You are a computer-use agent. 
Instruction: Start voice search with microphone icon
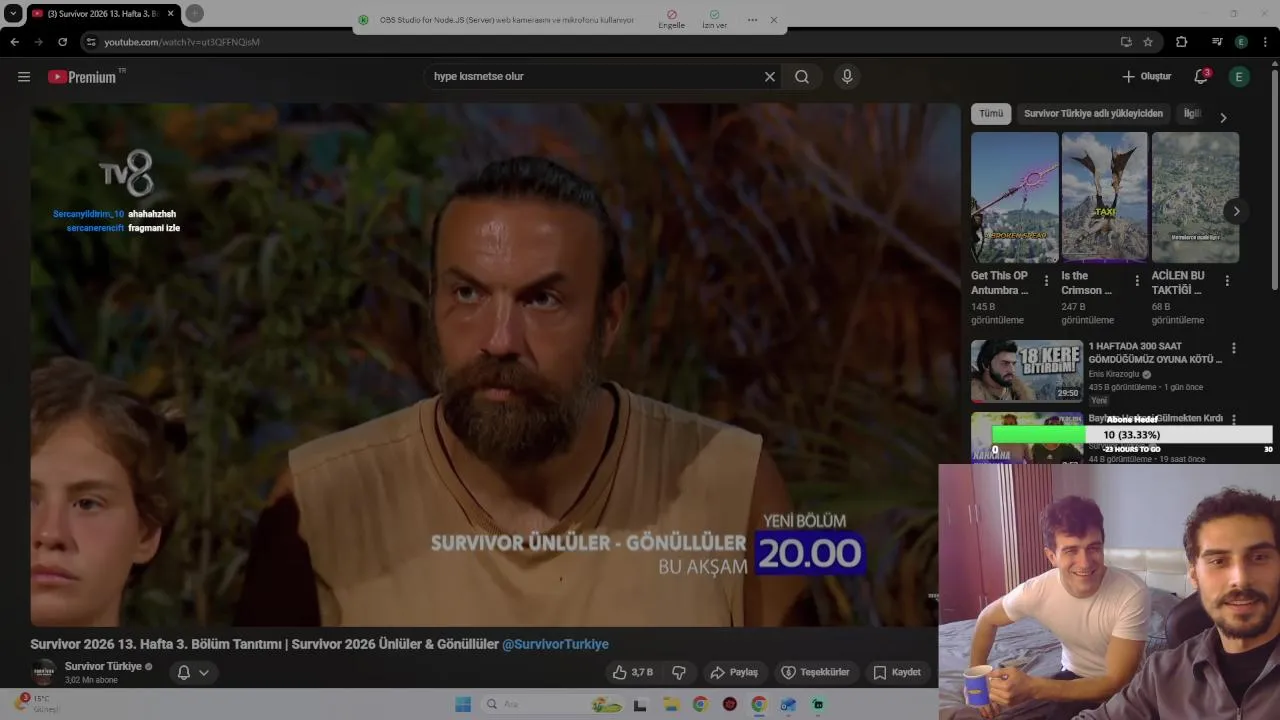click(847, 77)
